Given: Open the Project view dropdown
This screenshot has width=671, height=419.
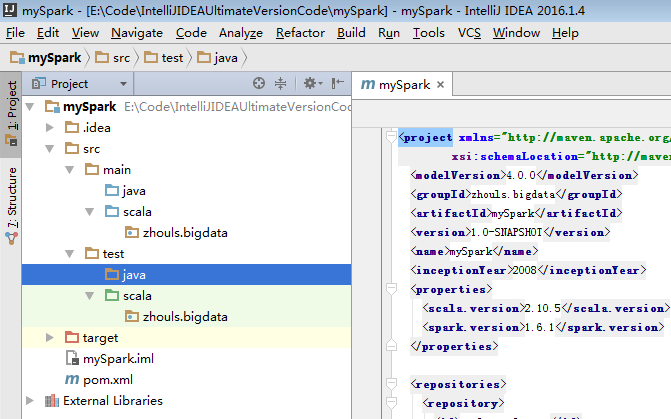Looking at the screenshot, I should point(123,84).
